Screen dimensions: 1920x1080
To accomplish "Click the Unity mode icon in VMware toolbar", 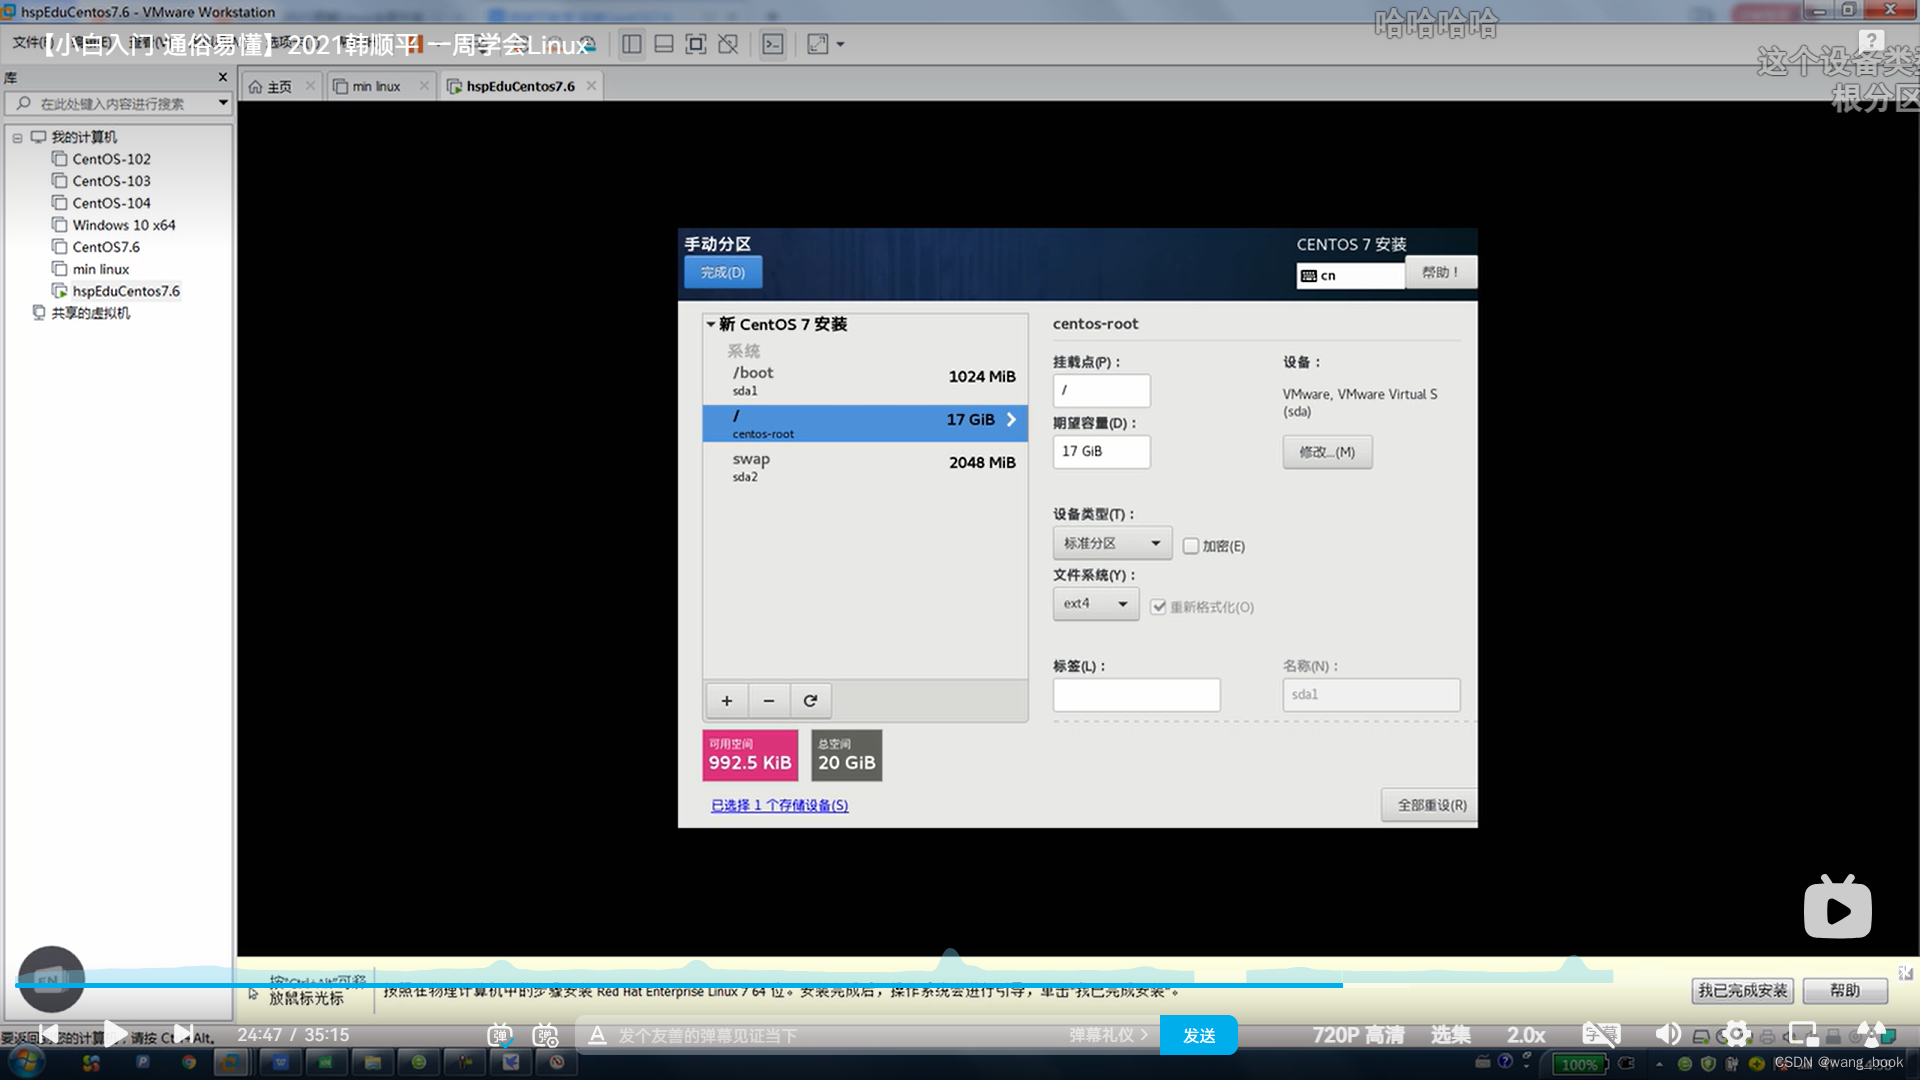I will click(x=728, y=44).
